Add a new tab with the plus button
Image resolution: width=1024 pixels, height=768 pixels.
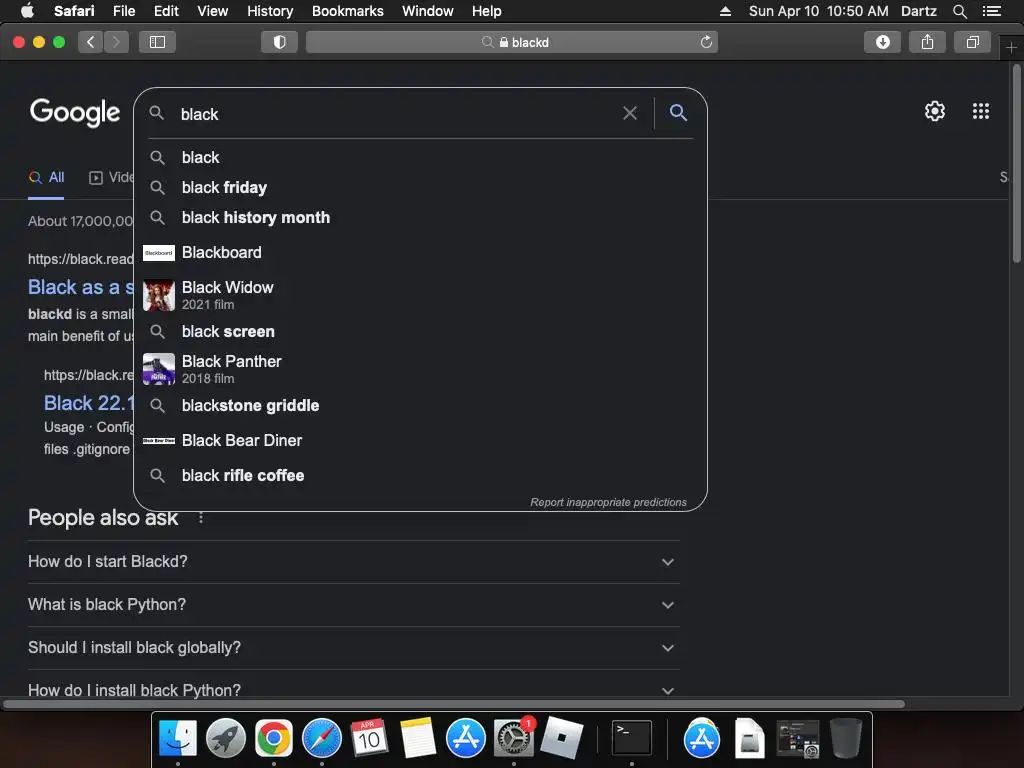(1011, 48)
